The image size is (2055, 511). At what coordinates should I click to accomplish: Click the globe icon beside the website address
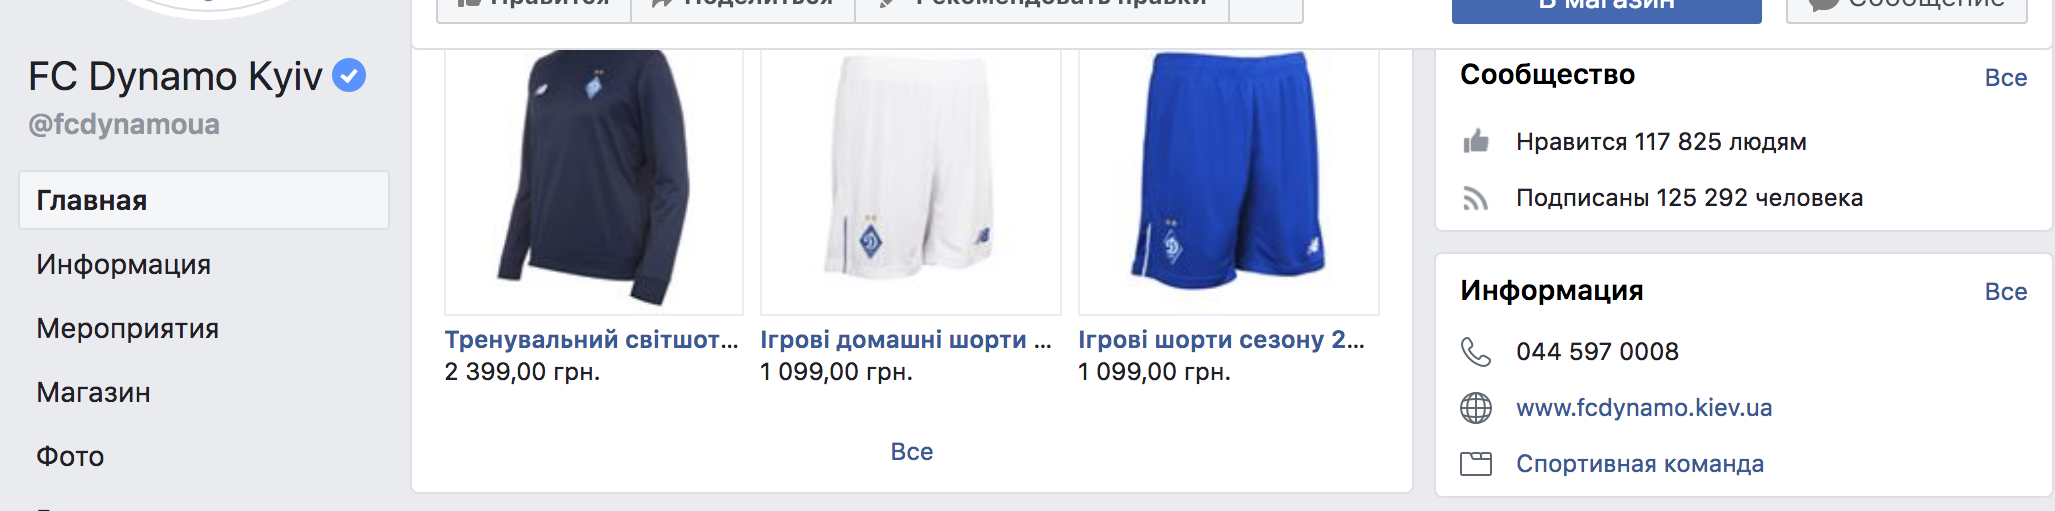click(x=1476, y=408)
